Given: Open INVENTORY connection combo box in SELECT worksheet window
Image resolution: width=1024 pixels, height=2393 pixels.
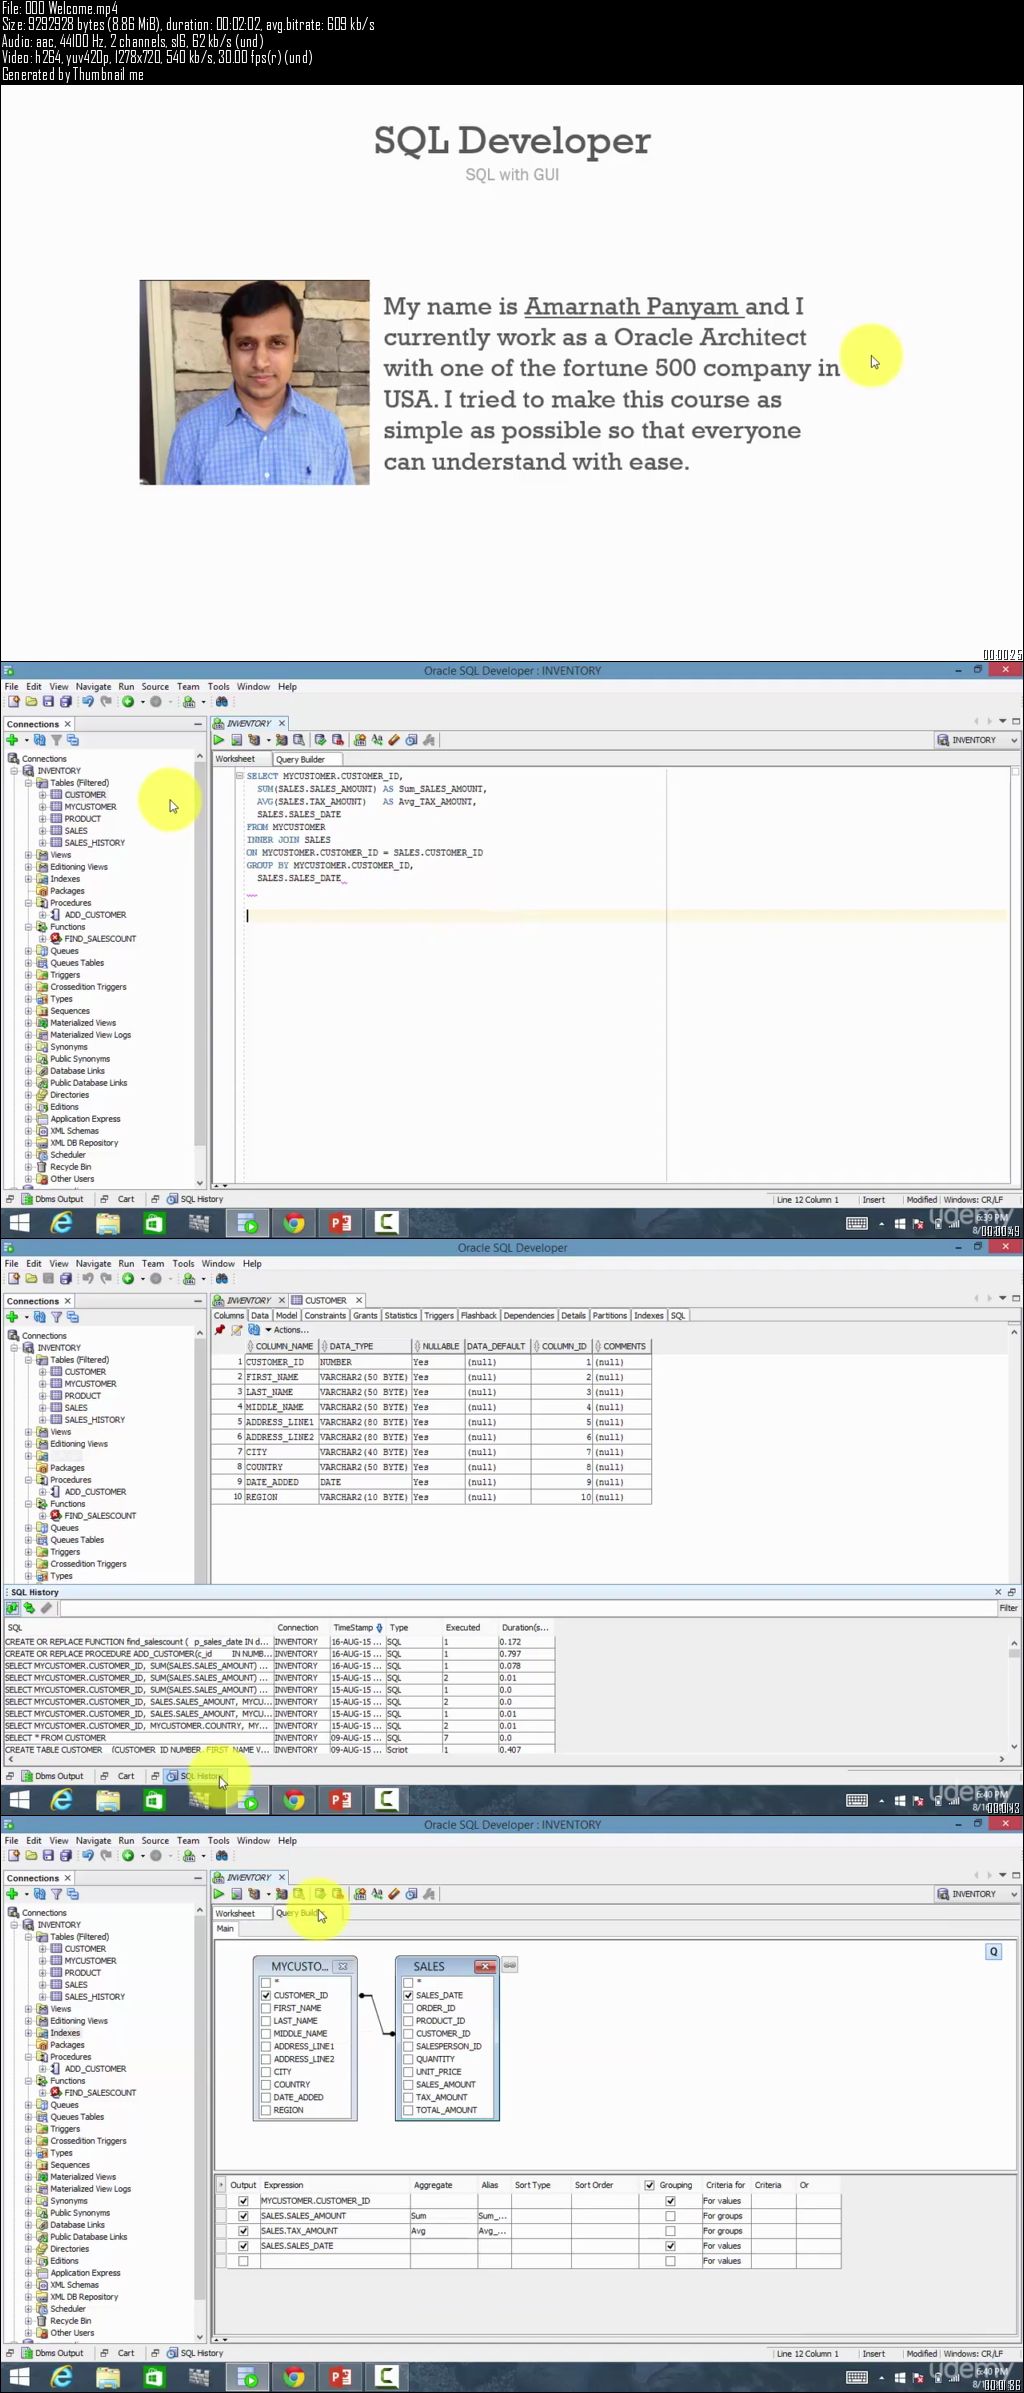Looking at the screenshot, I should click(x=977, y=740).
